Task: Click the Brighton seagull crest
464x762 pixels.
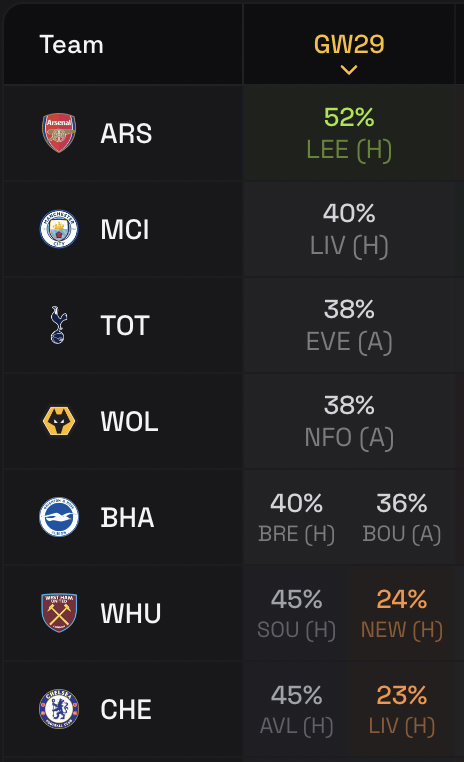Action: [59, 517]
